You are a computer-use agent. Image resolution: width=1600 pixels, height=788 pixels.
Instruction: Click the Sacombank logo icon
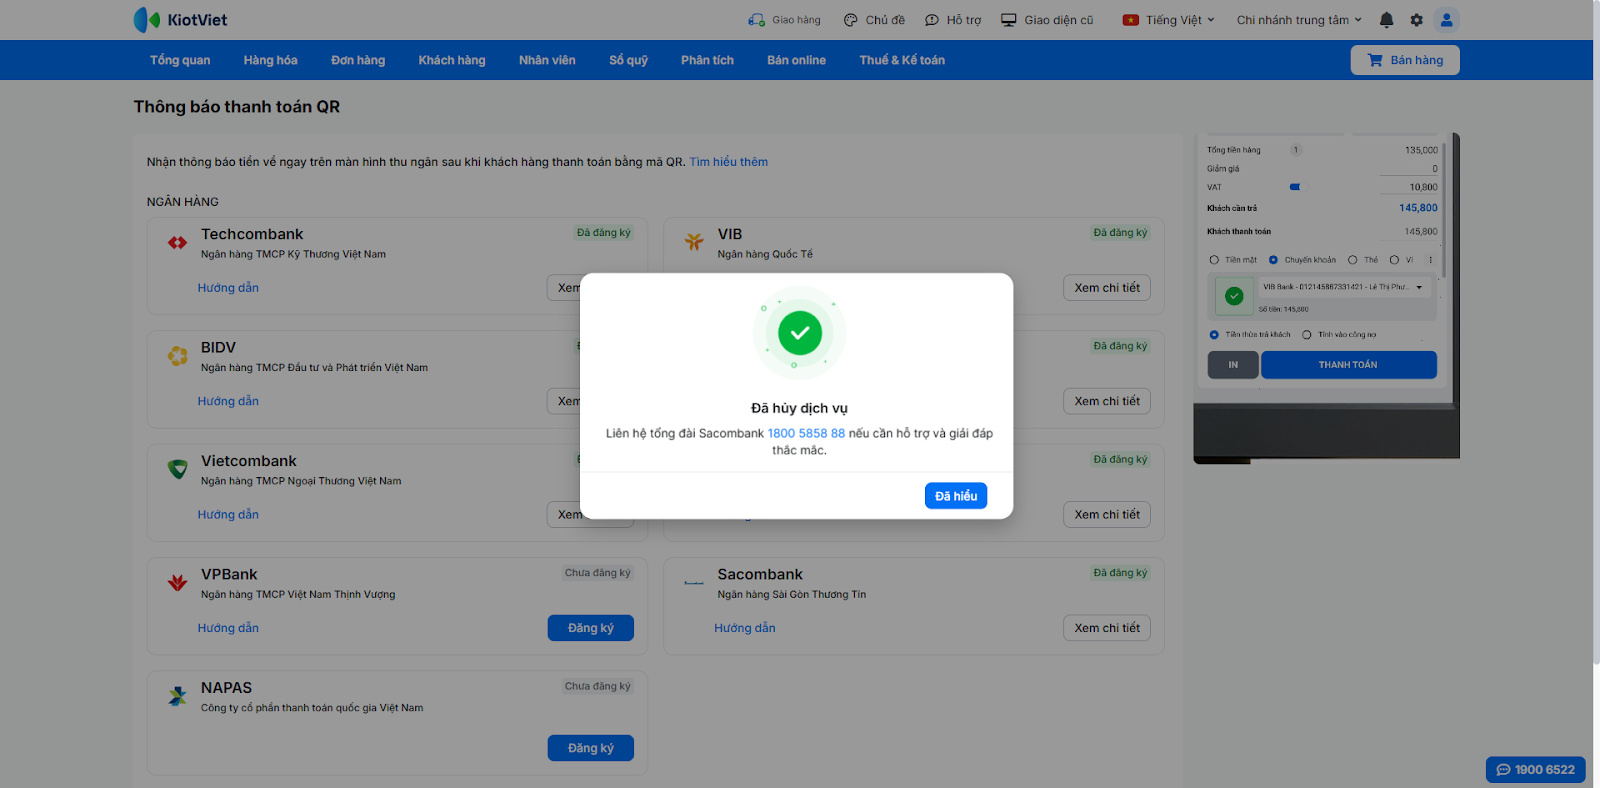click(x=694, y=583)
